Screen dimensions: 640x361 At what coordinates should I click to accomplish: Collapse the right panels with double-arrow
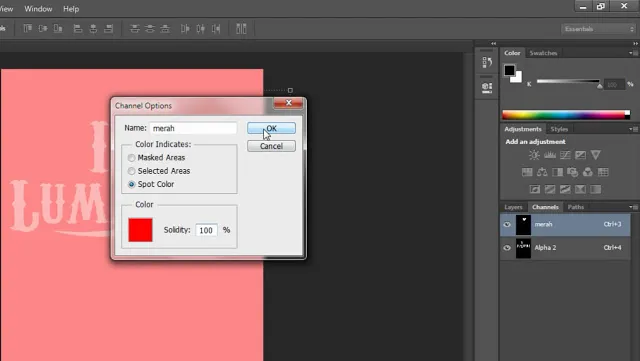coord(636,43)
